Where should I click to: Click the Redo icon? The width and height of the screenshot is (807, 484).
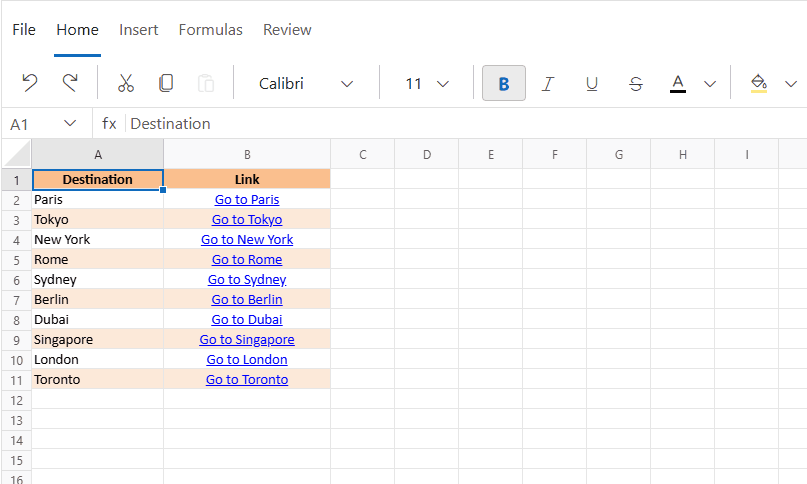(70, 83)
